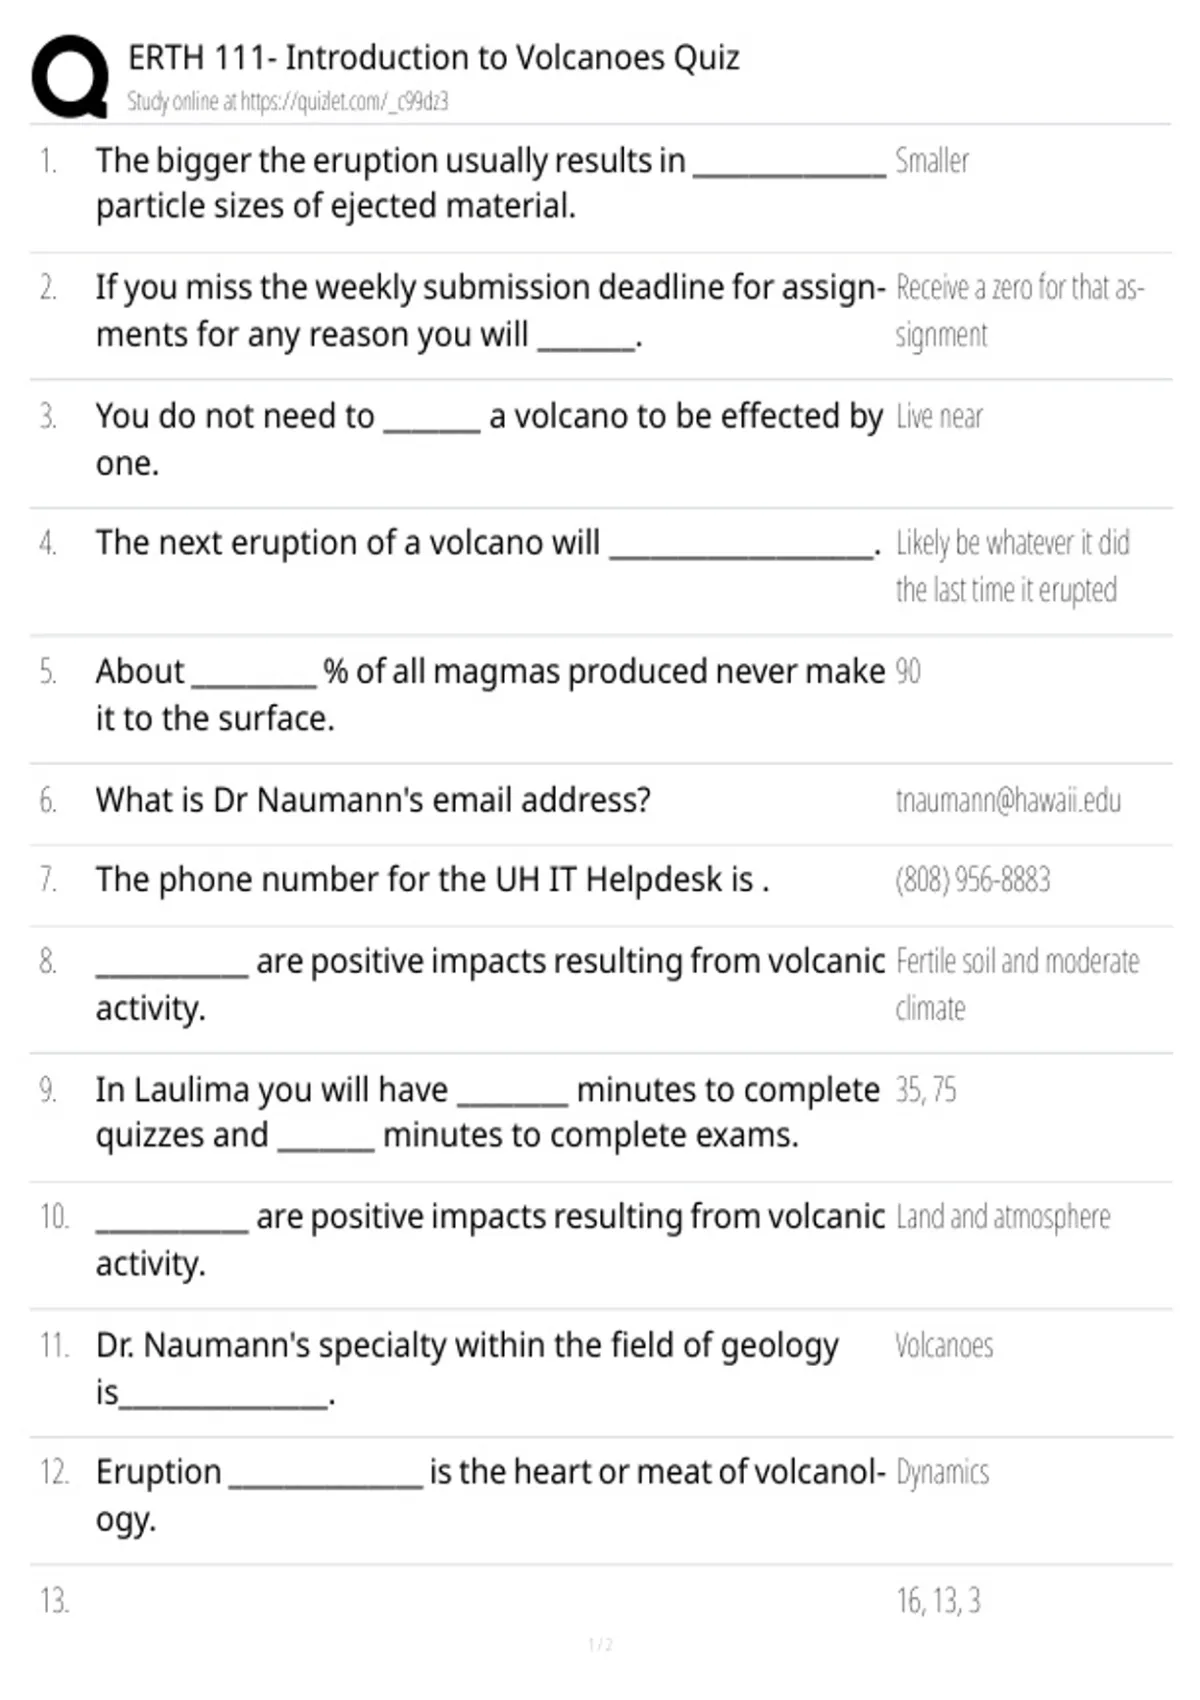Click the answer 'Live near'
The width and height of the screenshot is (1200, 1700).
[x=939, y=416]
